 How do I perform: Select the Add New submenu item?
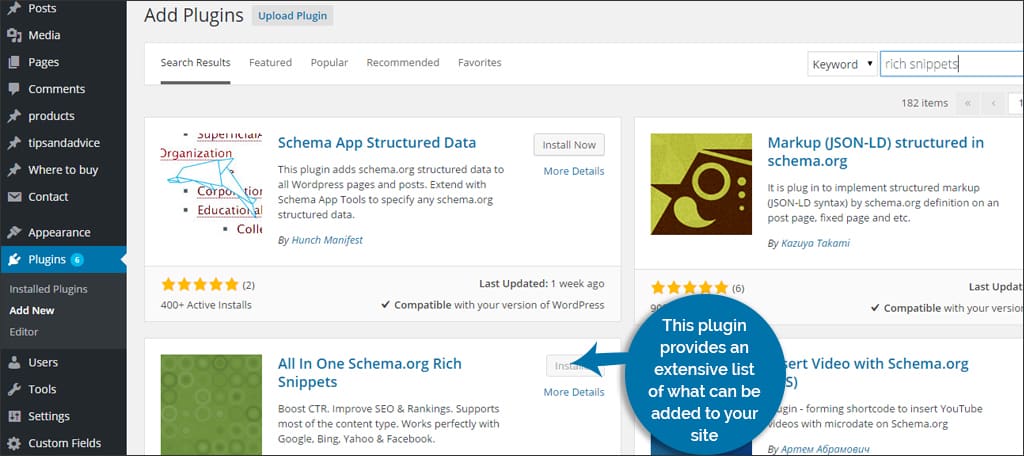point(32,310)
